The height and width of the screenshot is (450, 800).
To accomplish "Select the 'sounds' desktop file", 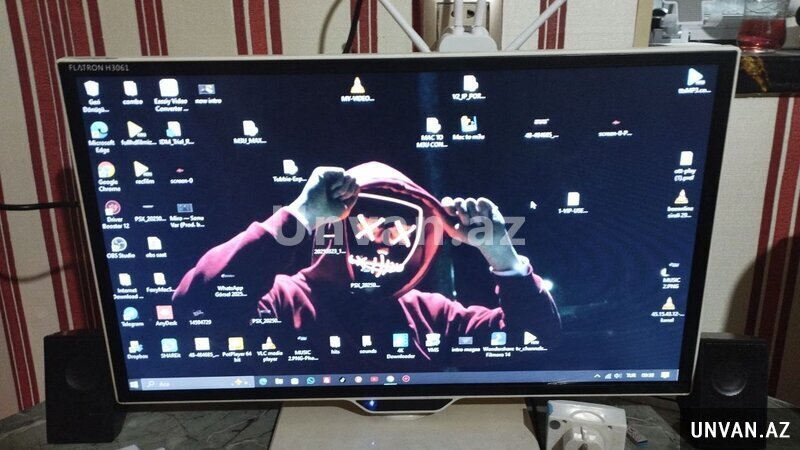I will tap(367, 344).
